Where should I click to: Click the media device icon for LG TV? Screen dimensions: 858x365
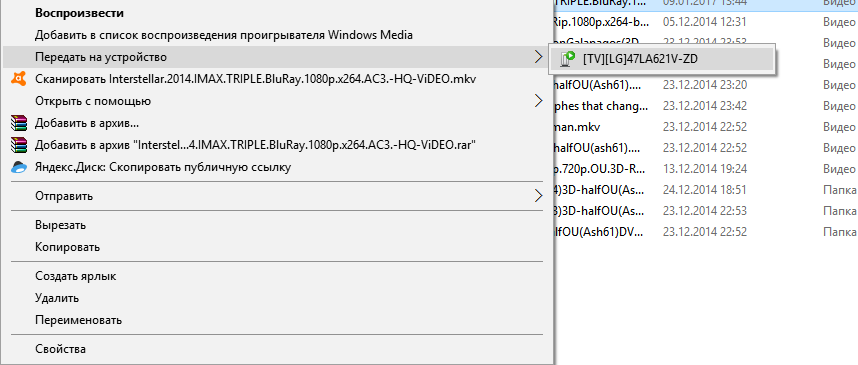click(568, 59)
